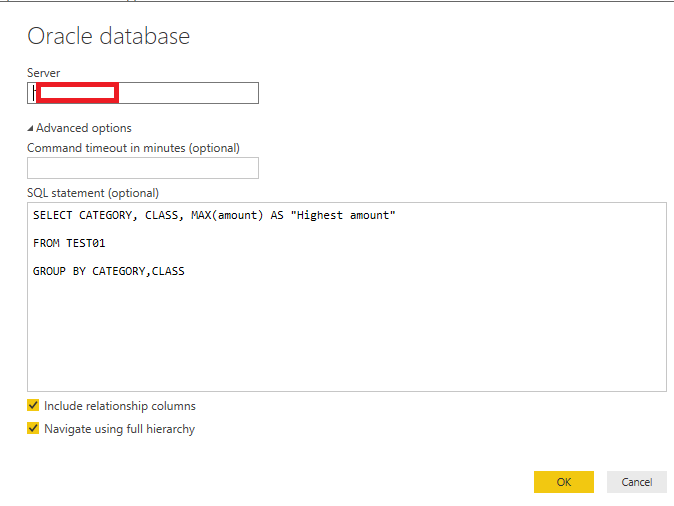Viewport: 674px width, 506px height.
Task: Click the Server input field
Action: [x=143, y=93]
